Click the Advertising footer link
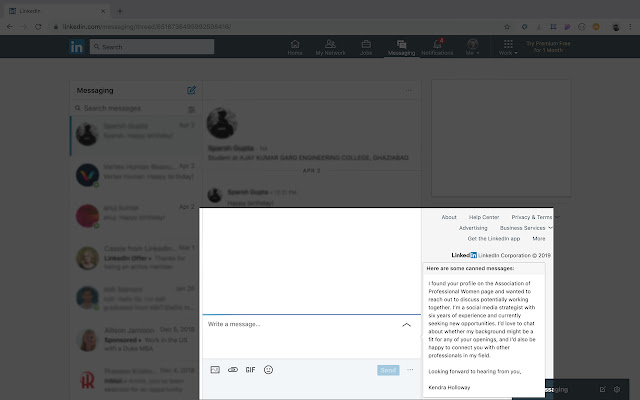This screenshot has width=640, height=400. pyautogui.click(x=473, y=228)
